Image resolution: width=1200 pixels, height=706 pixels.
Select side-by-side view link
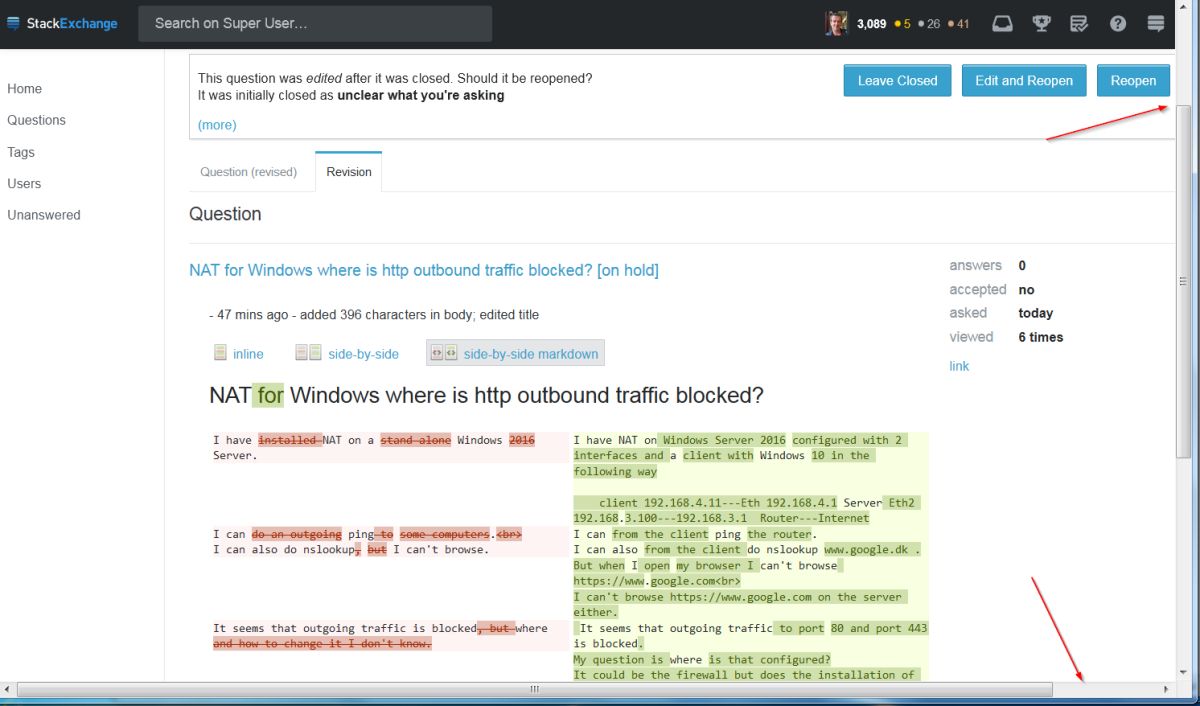pyautogui.click(x=363, y=354)
